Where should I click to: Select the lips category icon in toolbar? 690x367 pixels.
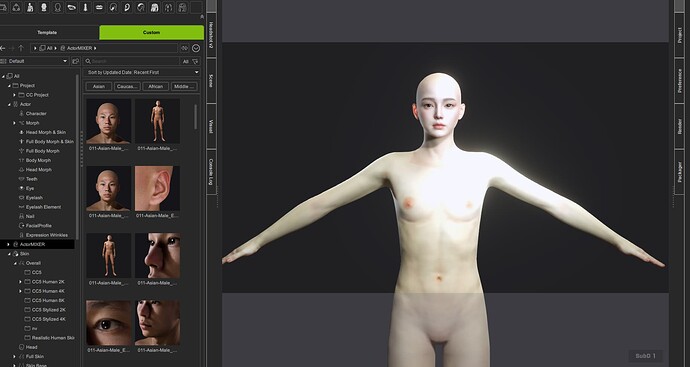(99, 7)
